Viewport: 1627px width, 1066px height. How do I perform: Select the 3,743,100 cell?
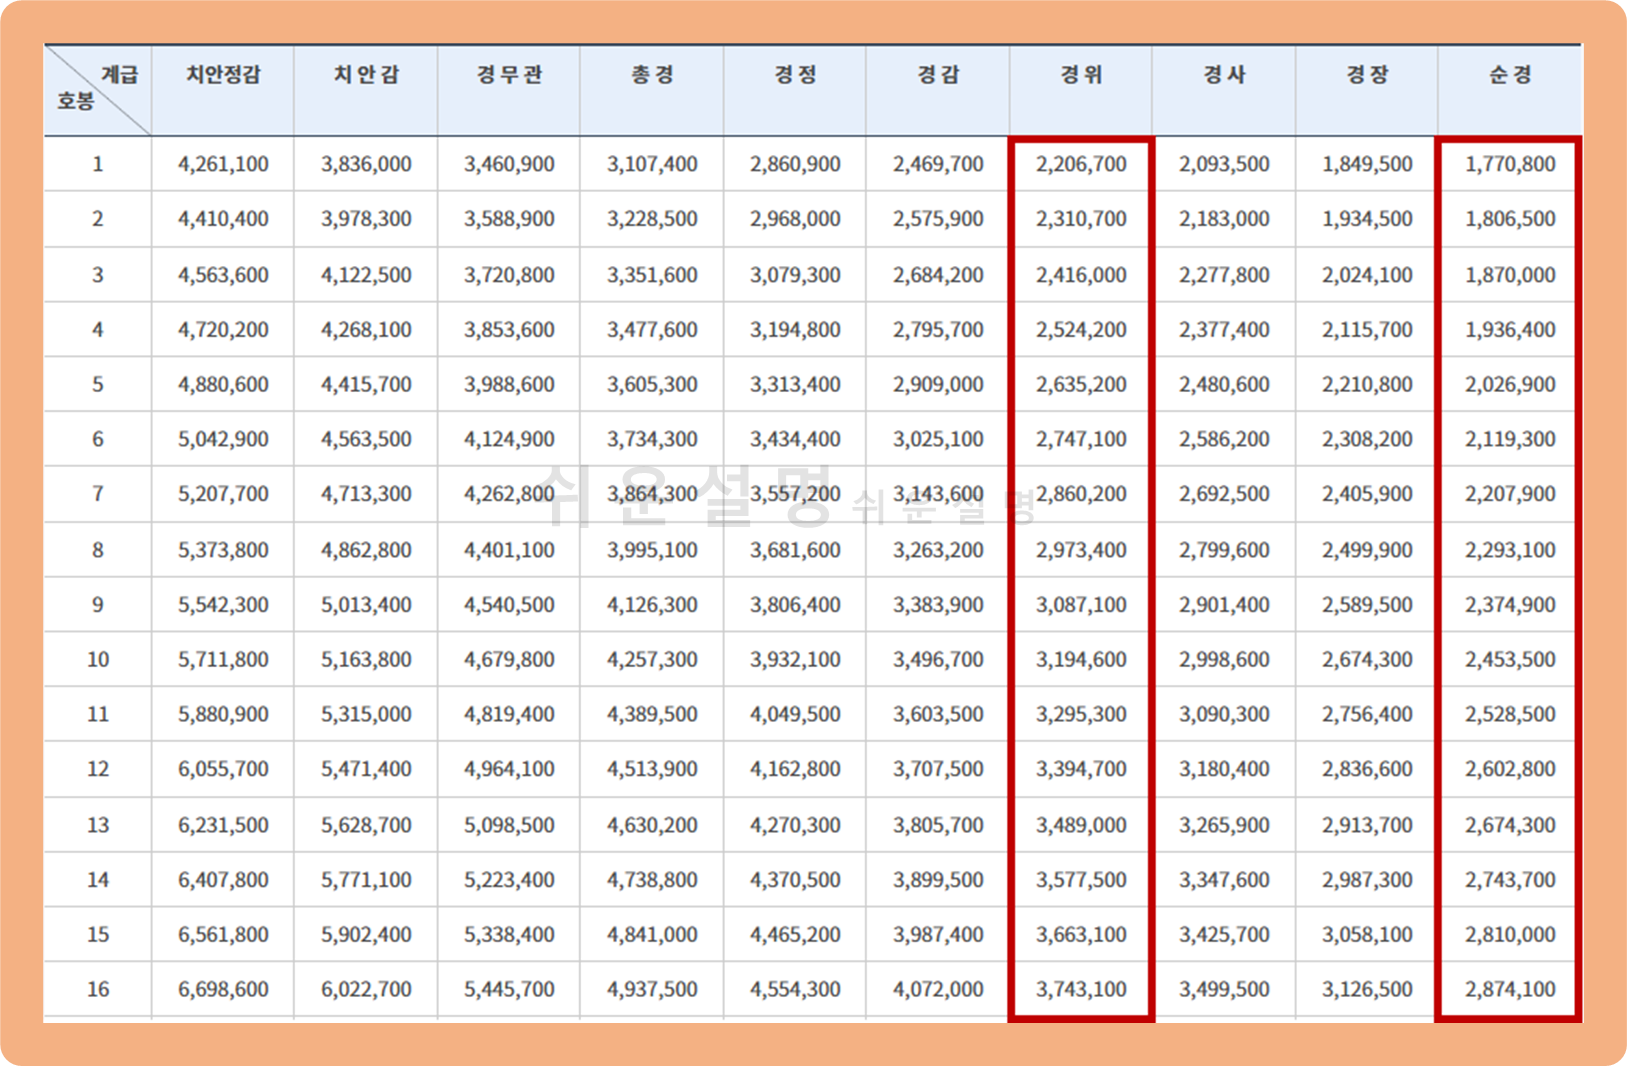pos(1081,990)
